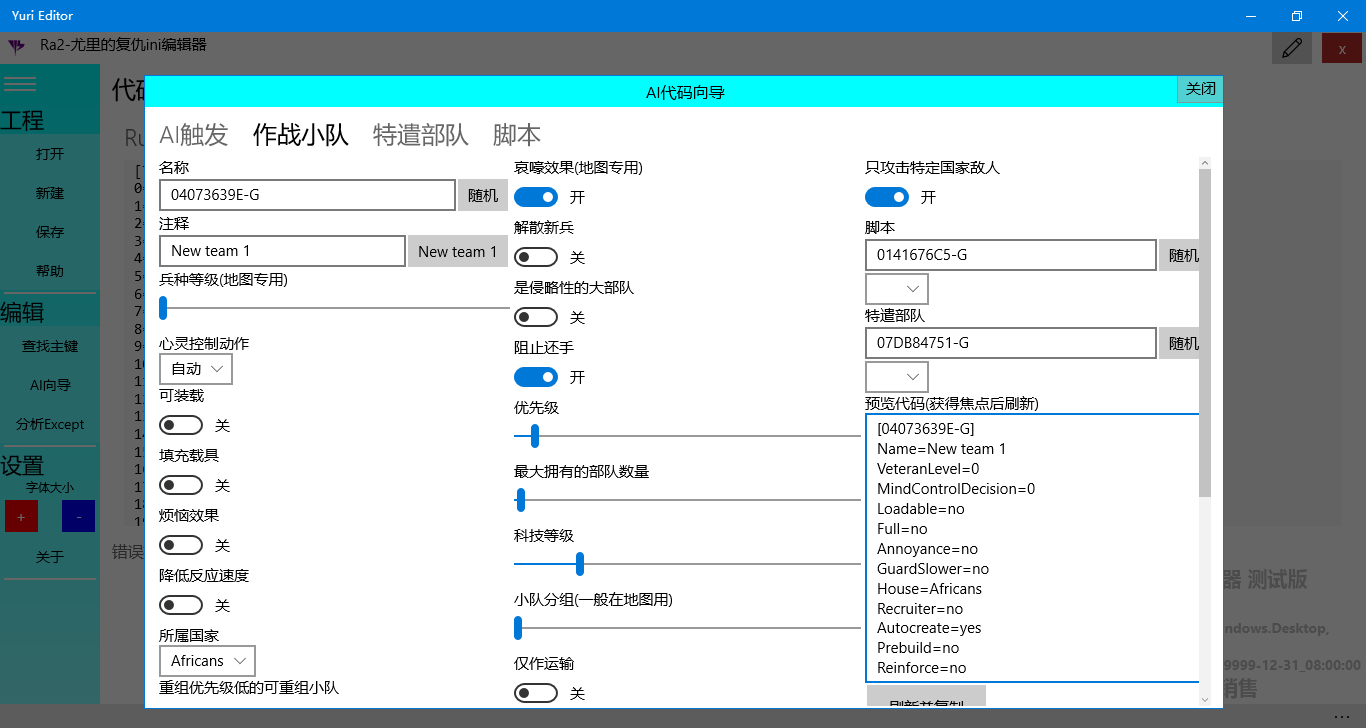Decrease font size with the blue minus button

pyautogui.click(x=79, y=516)
